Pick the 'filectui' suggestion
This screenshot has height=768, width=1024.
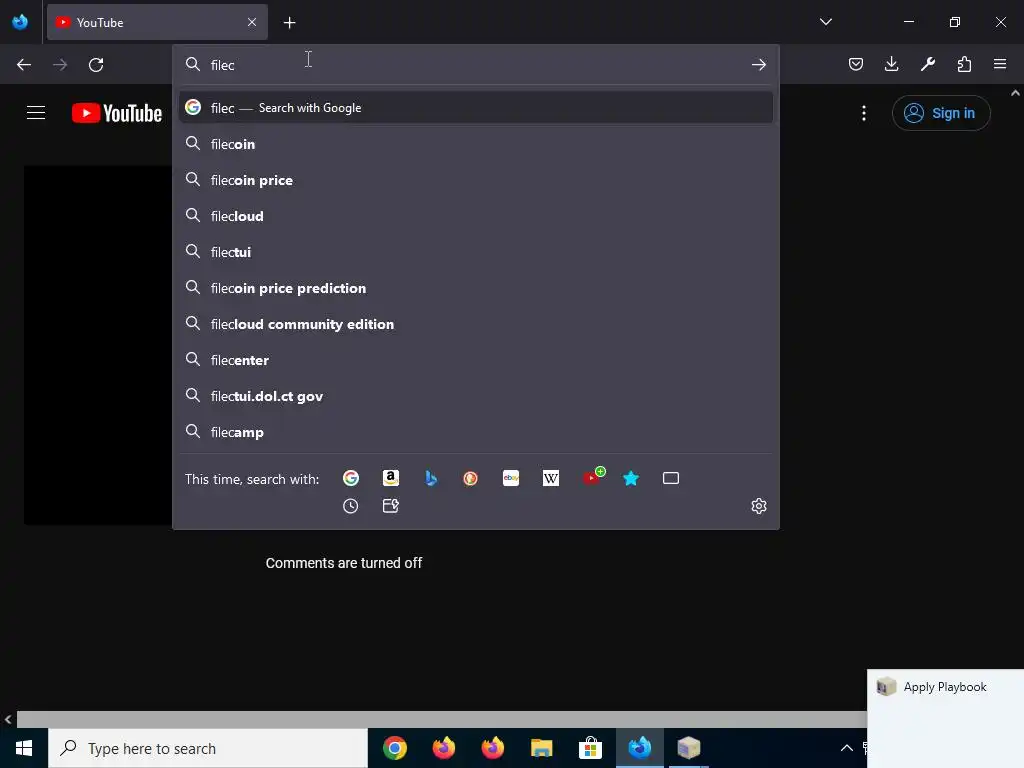(x=475, y=251)
